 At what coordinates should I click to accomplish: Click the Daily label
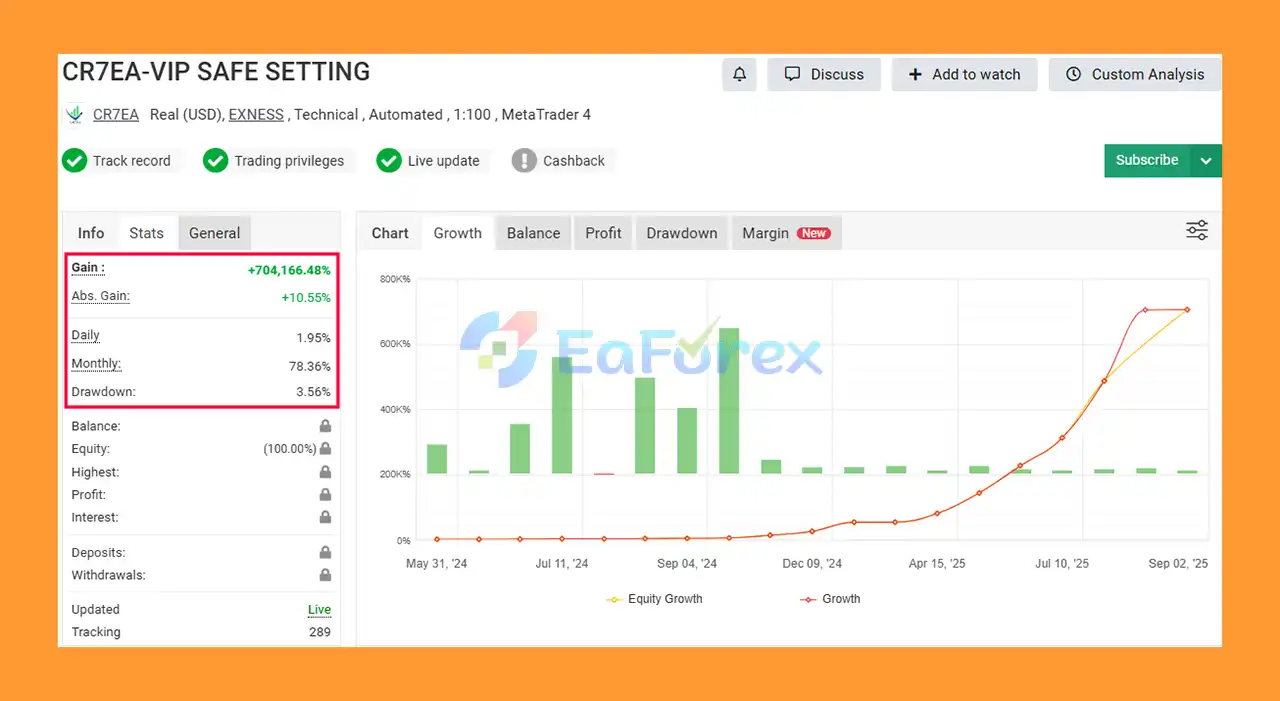86,336
